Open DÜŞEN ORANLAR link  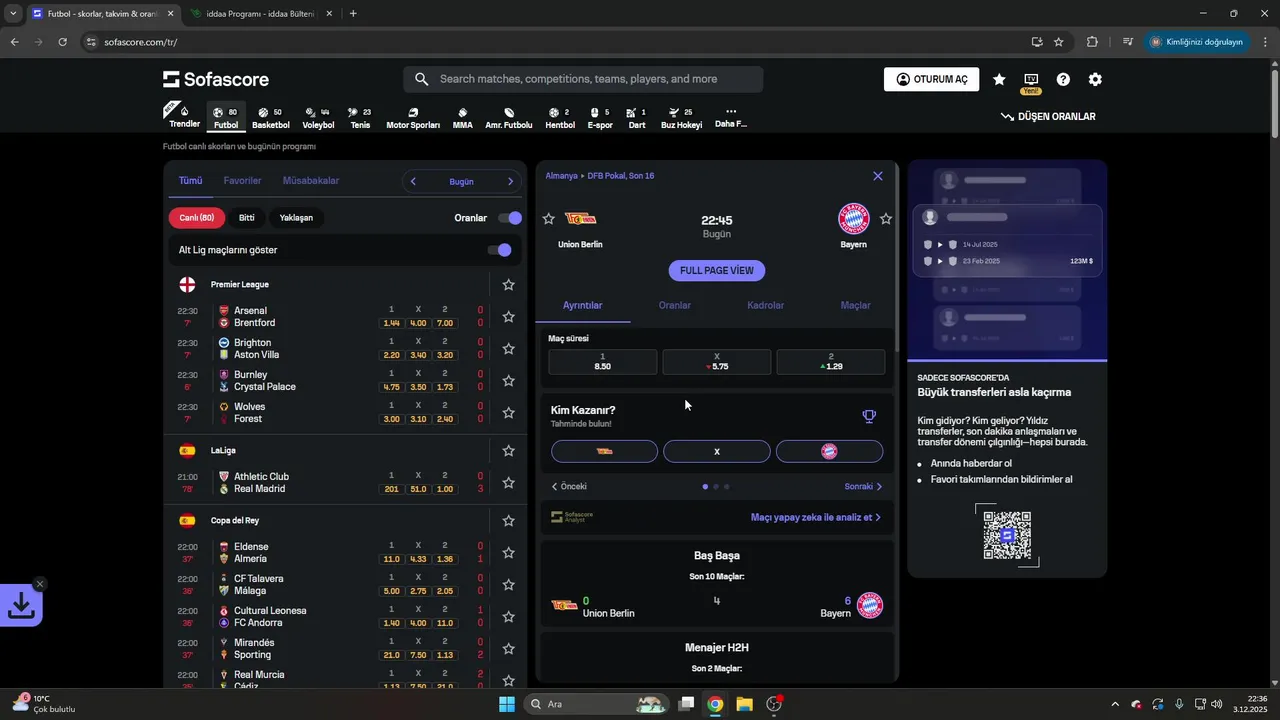pos(1048,117)
